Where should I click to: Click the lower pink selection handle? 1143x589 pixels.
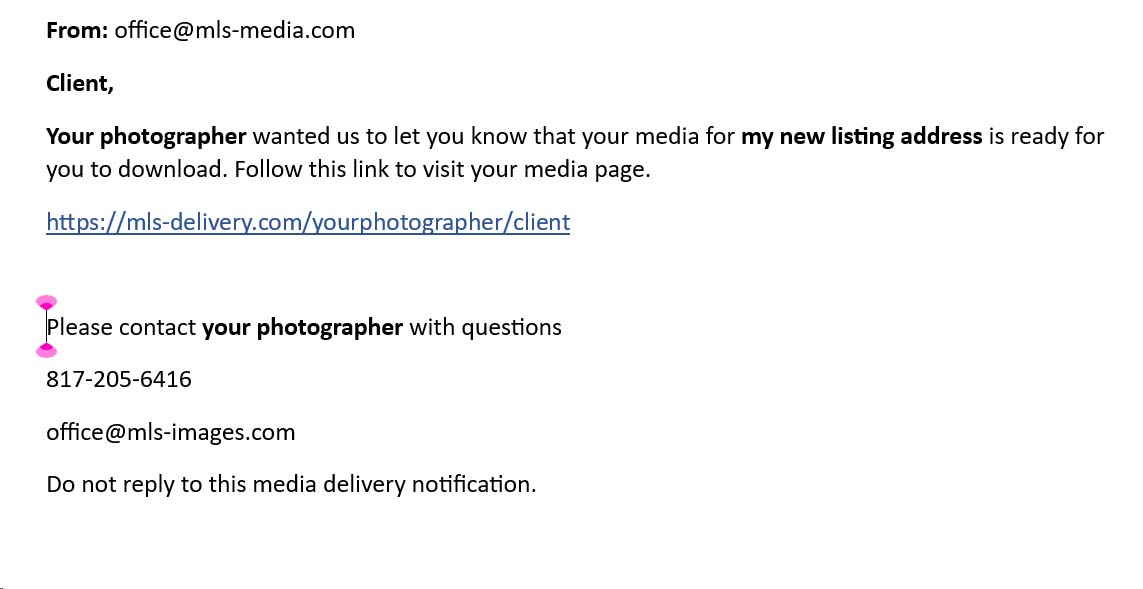46,350
